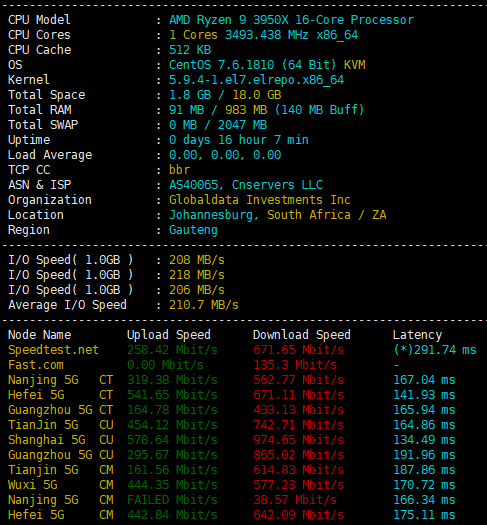Screen dimensions: 487x525
Task: Click the Upload Speed column header
Action: [x=169, y=335]
